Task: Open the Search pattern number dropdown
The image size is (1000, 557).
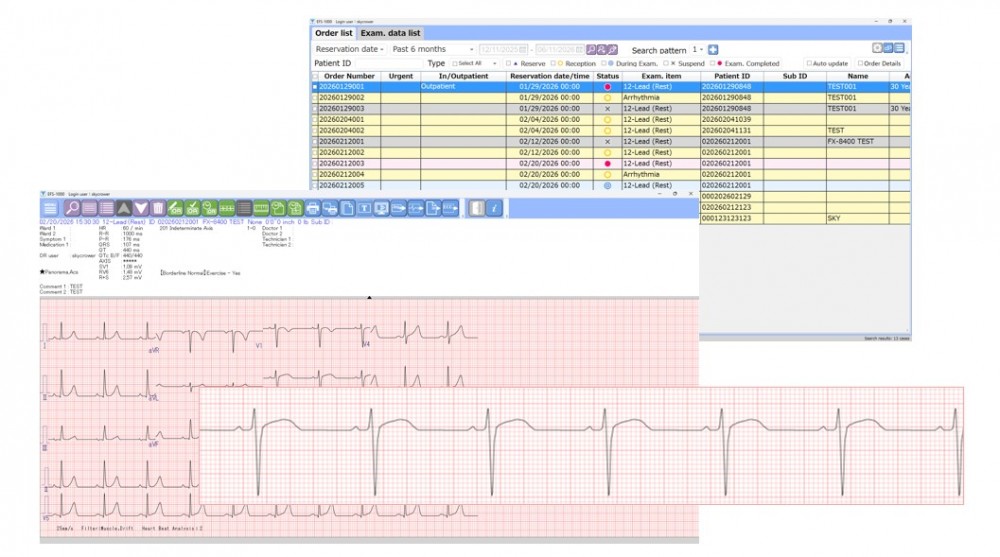Action: (698, 50)
